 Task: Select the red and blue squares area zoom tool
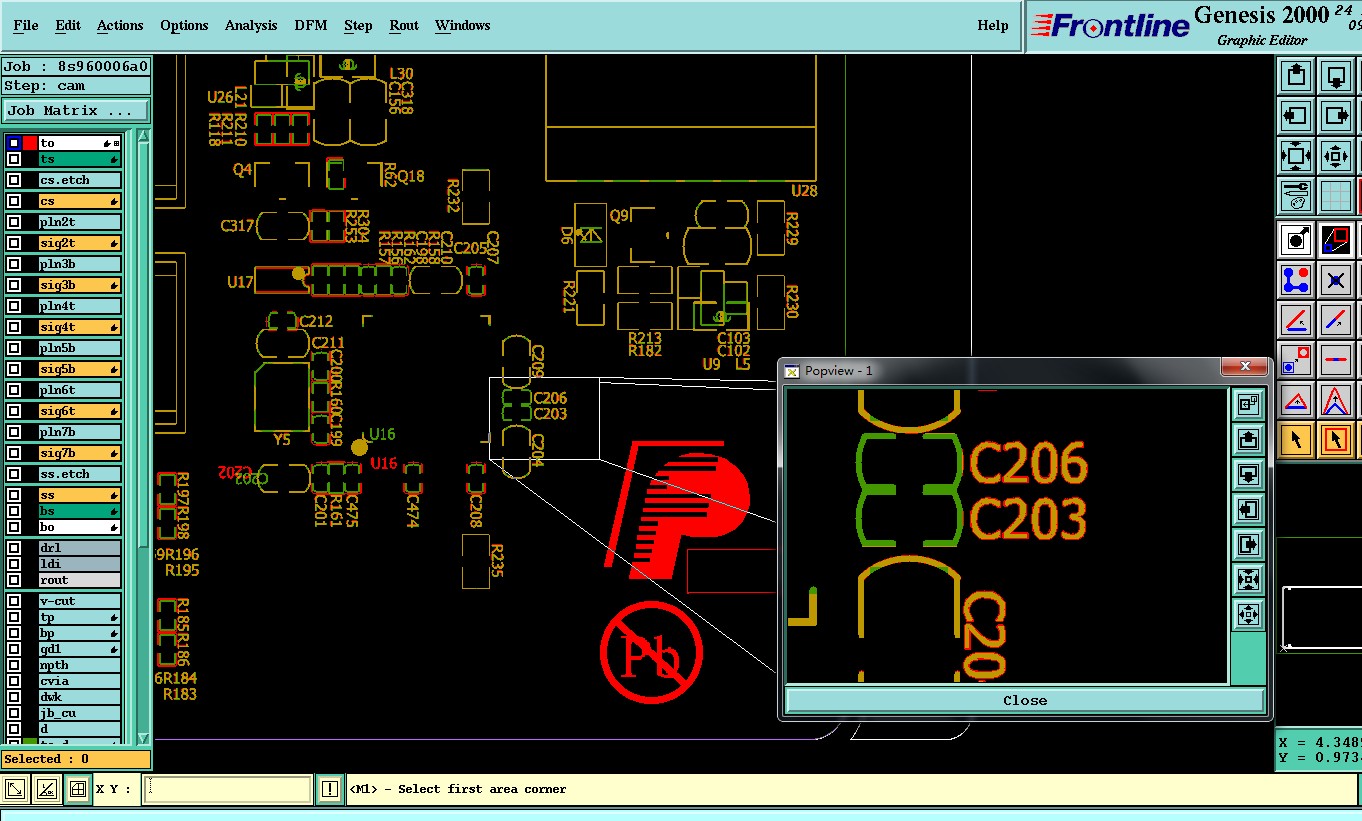click(x=1337, y=239)
